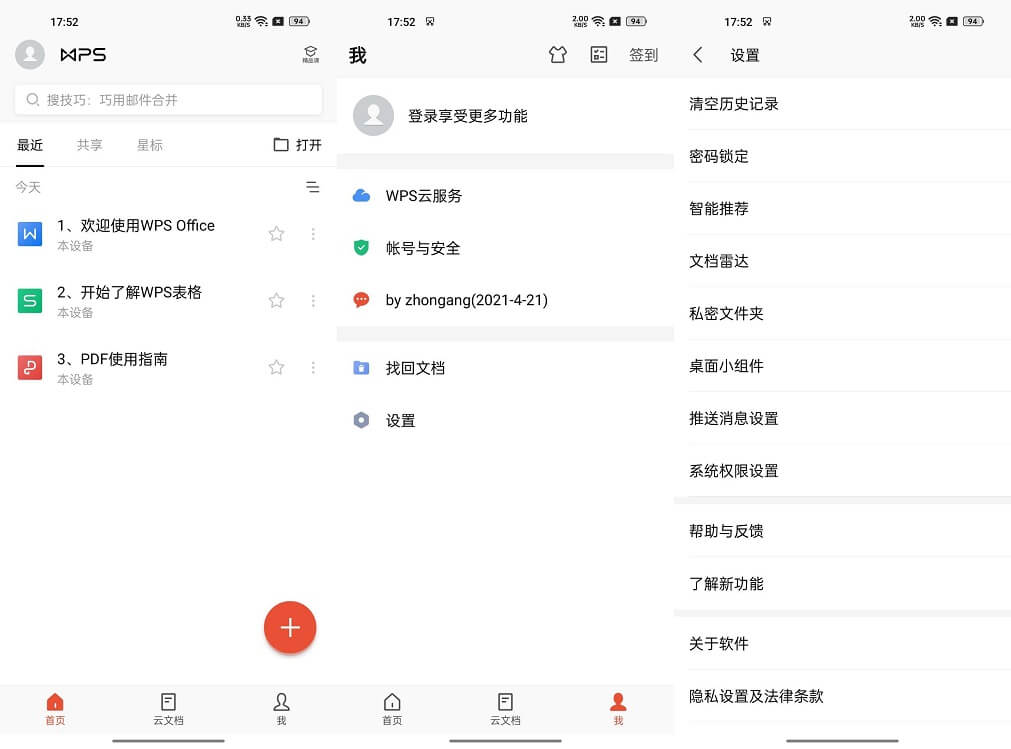Star the 欢迎使用WPS Office document
This screenshot has width=1011, height=749.
tap(276, 234)
